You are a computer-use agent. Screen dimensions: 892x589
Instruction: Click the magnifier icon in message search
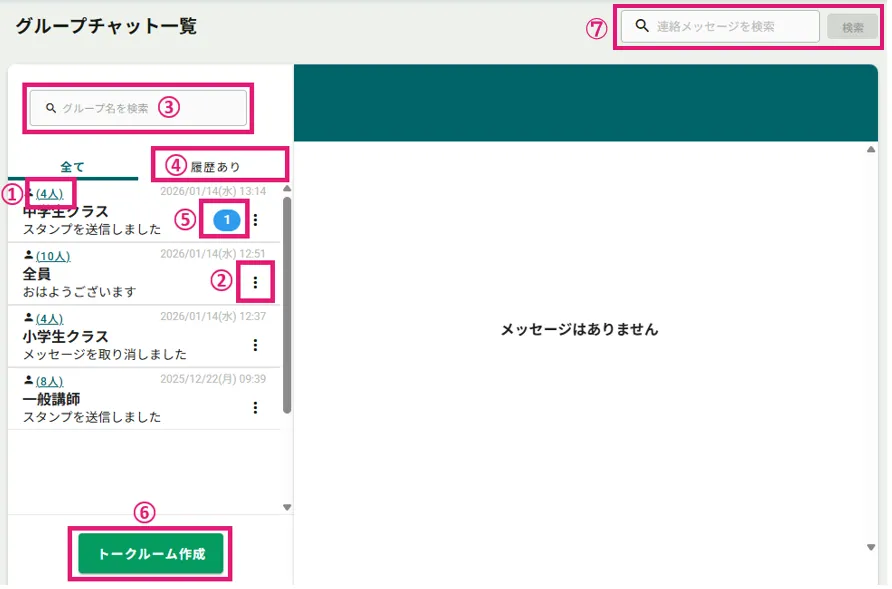[x=643, y=27]
